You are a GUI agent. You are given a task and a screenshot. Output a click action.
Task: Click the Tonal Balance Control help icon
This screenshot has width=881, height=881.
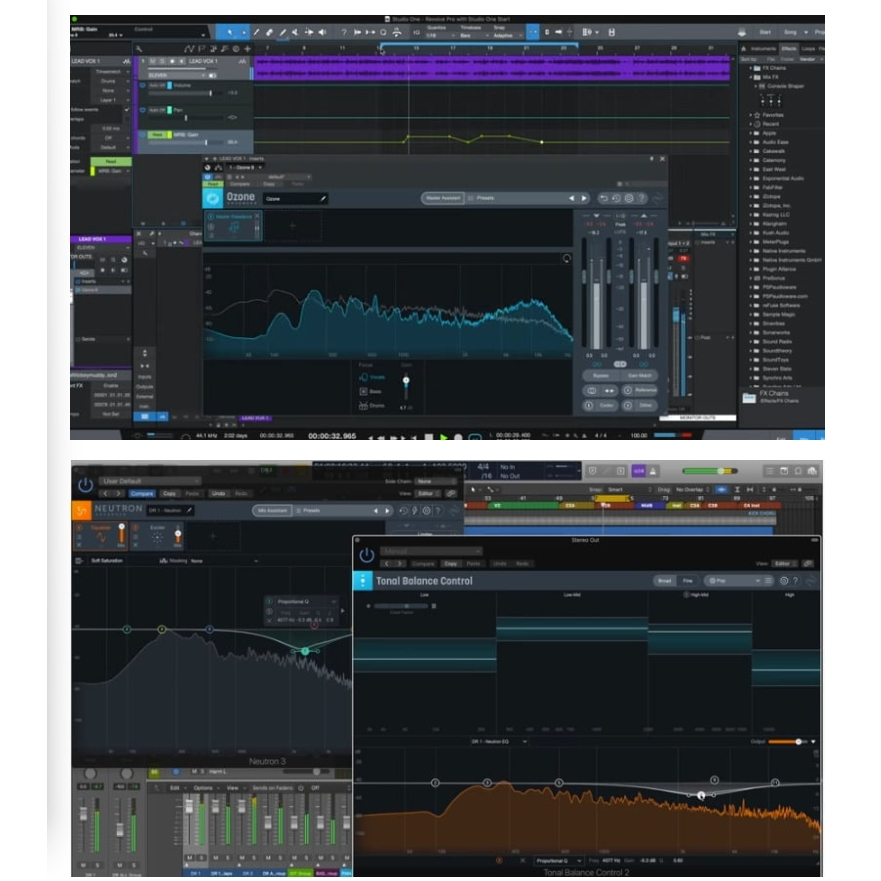795,581
